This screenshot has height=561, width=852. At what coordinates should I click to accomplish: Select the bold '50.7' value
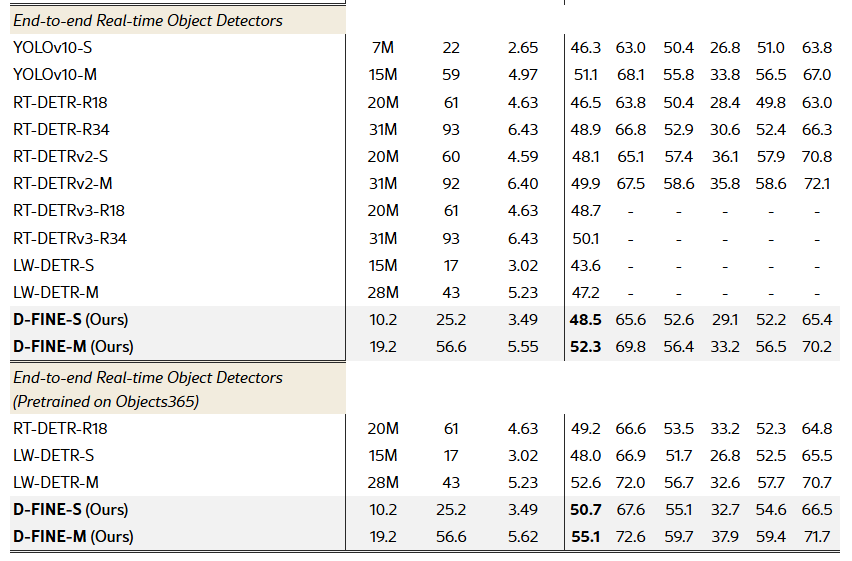click(x=585, y=510)
